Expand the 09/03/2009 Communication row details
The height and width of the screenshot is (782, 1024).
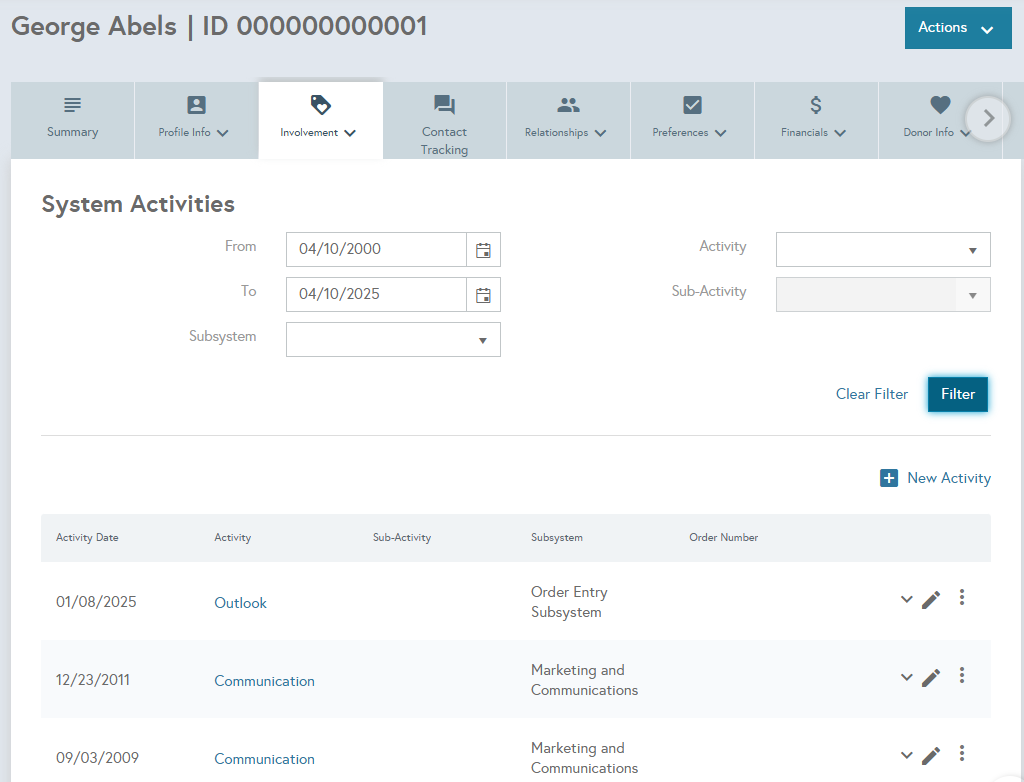906,755
